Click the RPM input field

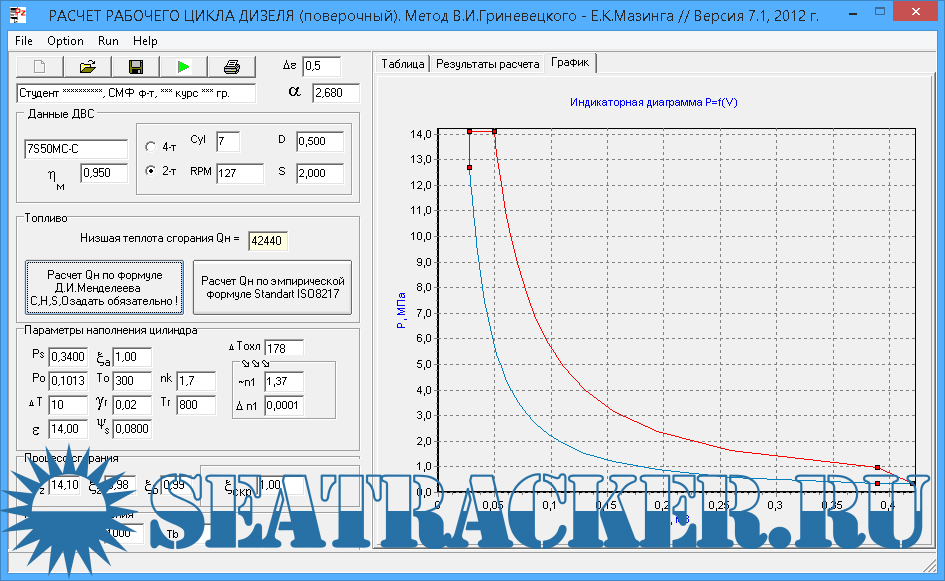pos(239,174)
